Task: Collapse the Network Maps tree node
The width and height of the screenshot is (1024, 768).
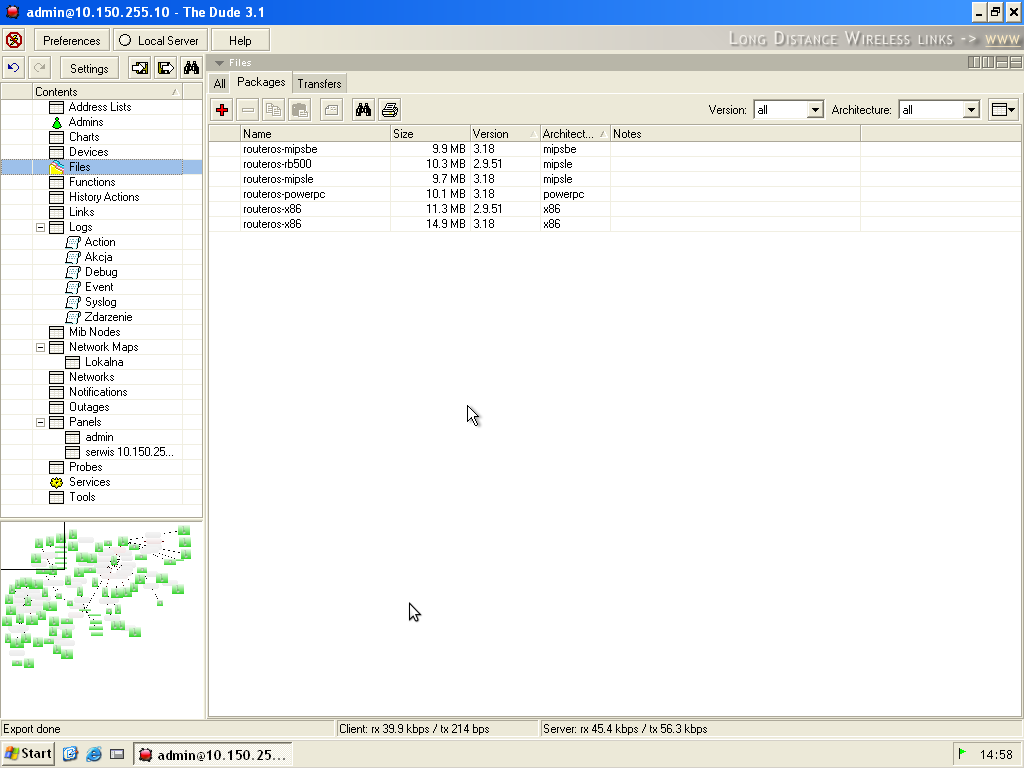Action: 40,347
